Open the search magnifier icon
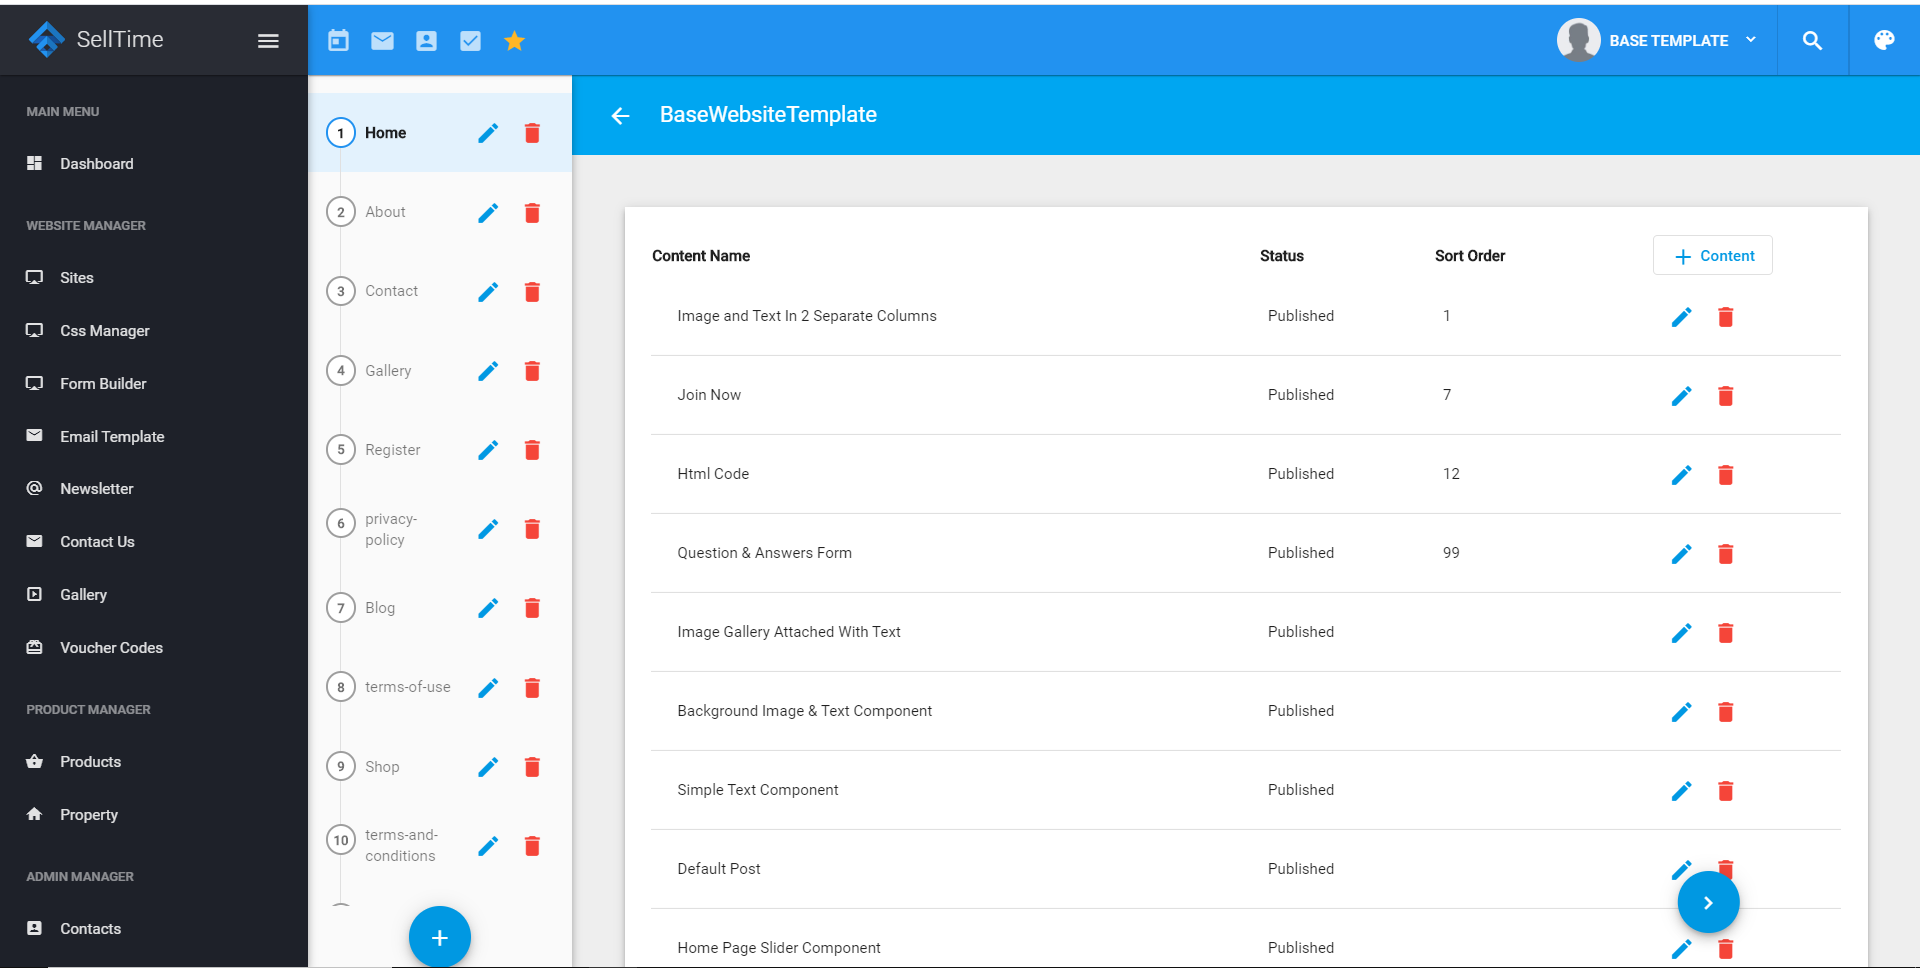This screenshot has height=968, width=1920. tap(1812, 41)
